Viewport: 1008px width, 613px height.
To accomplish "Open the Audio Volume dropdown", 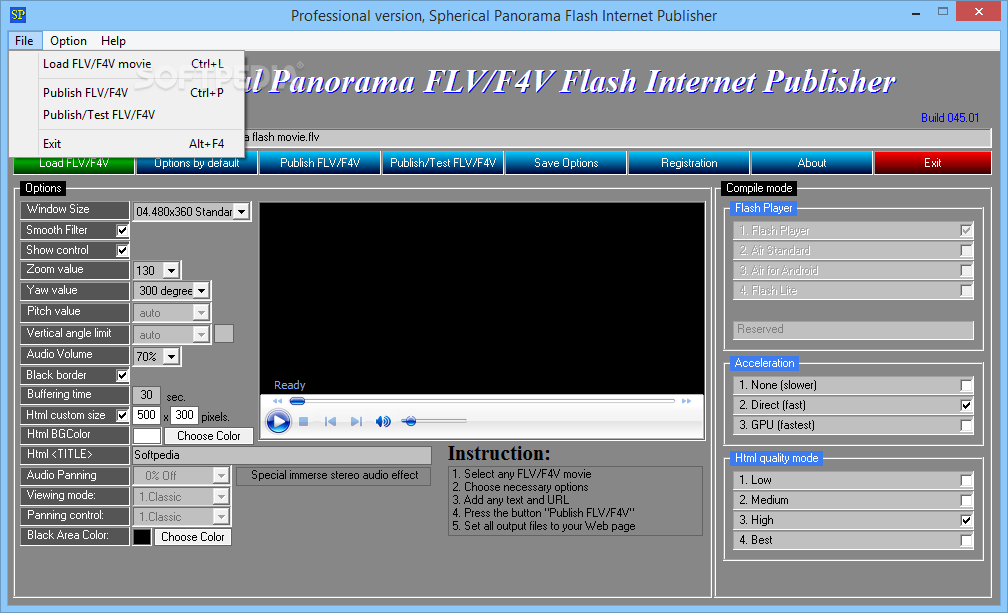I will pyautogui.click(x=171, y=357).
